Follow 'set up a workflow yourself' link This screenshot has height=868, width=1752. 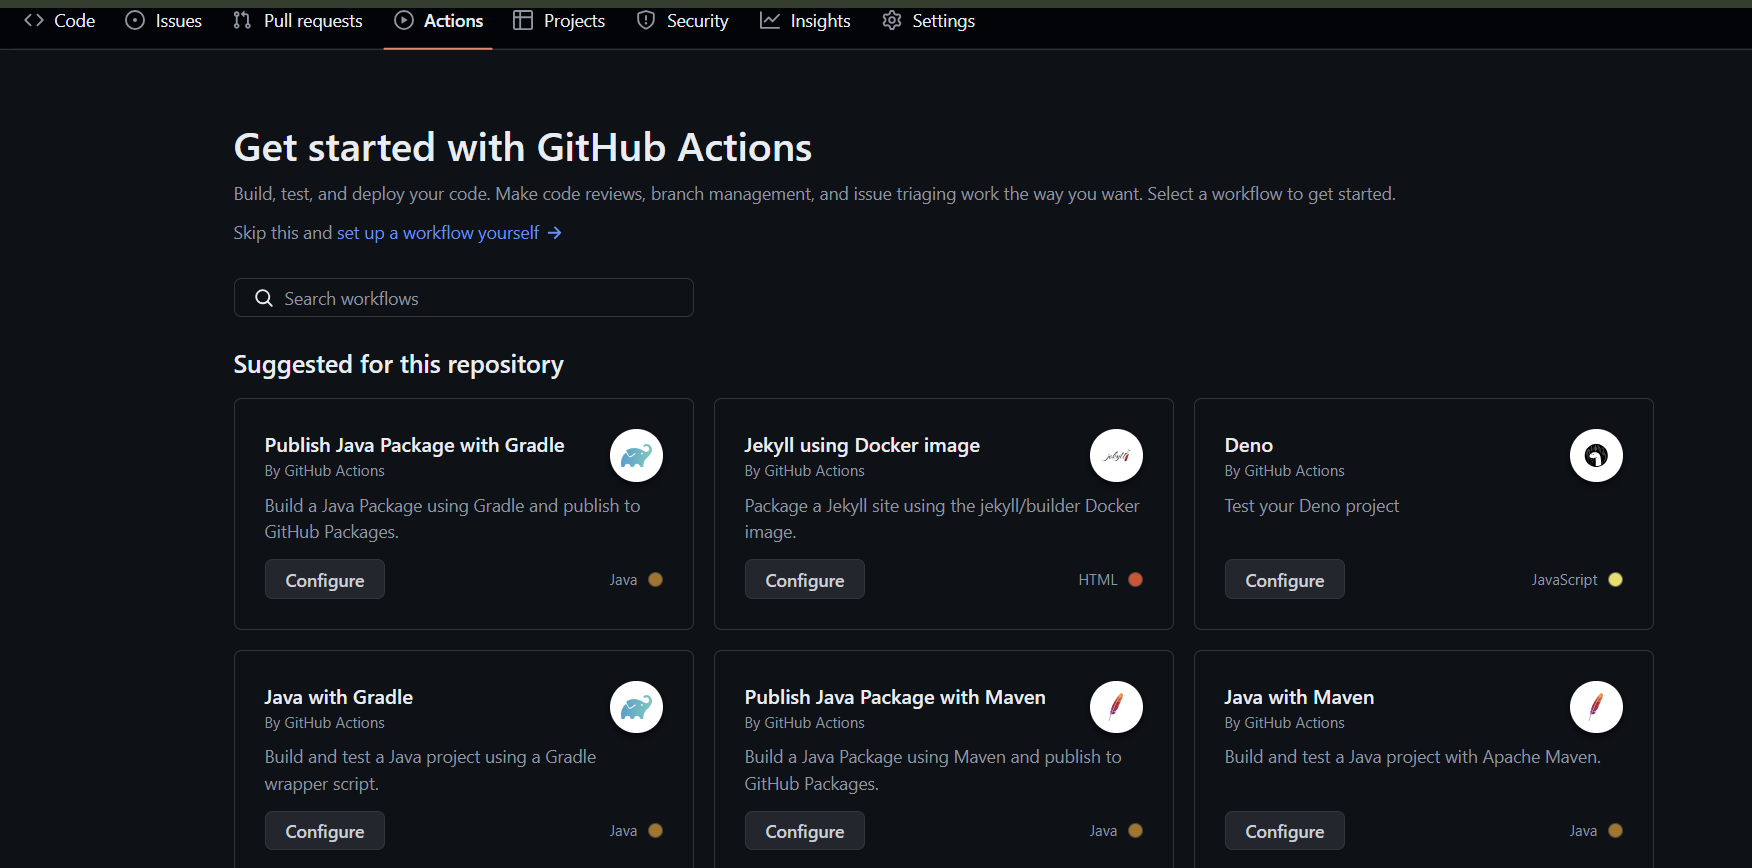[438, 233]
